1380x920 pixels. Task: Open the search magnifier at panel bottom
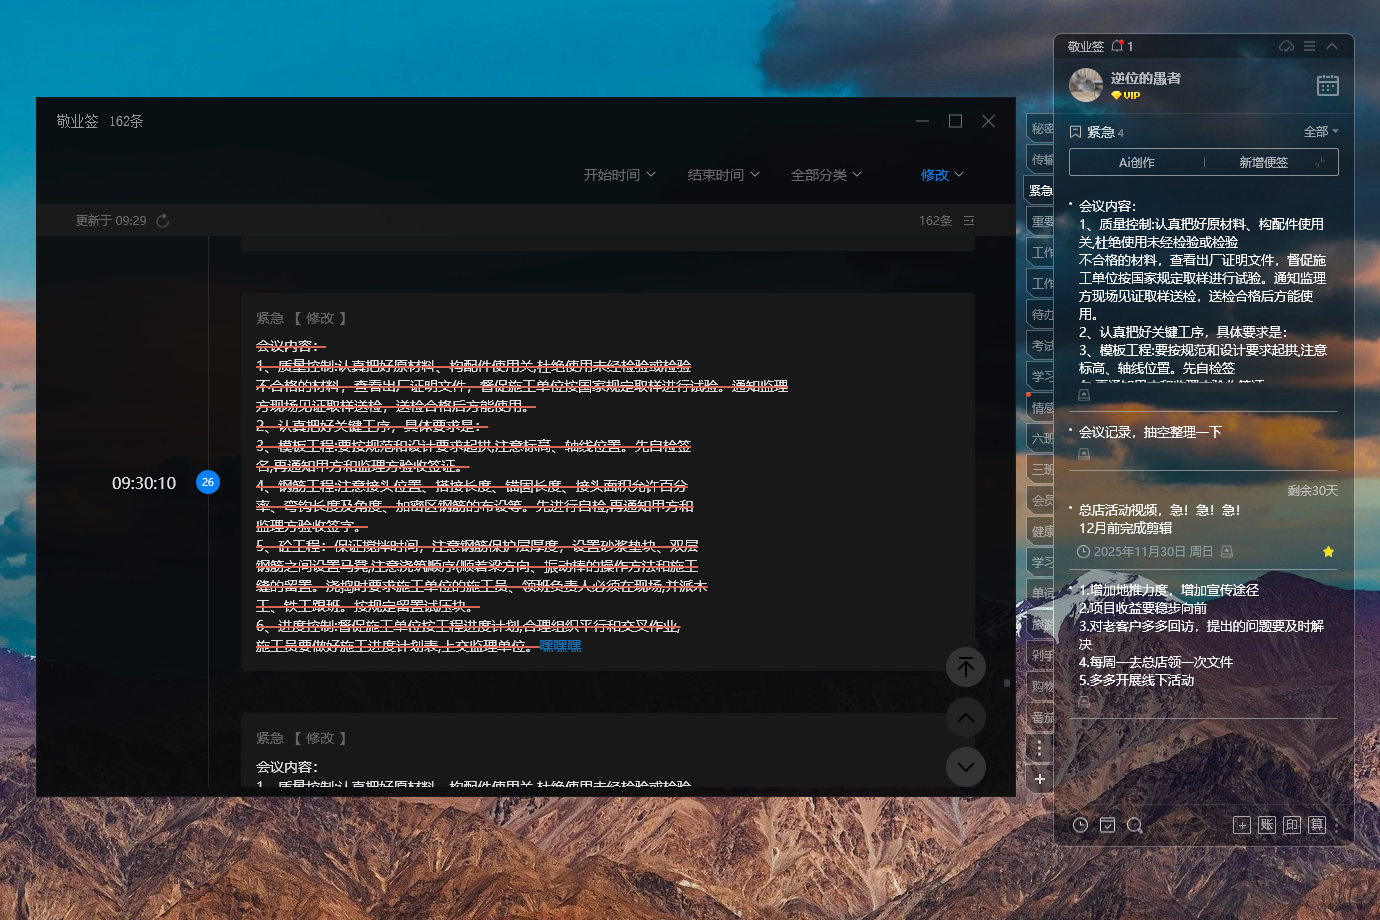tap(1134, 825)
